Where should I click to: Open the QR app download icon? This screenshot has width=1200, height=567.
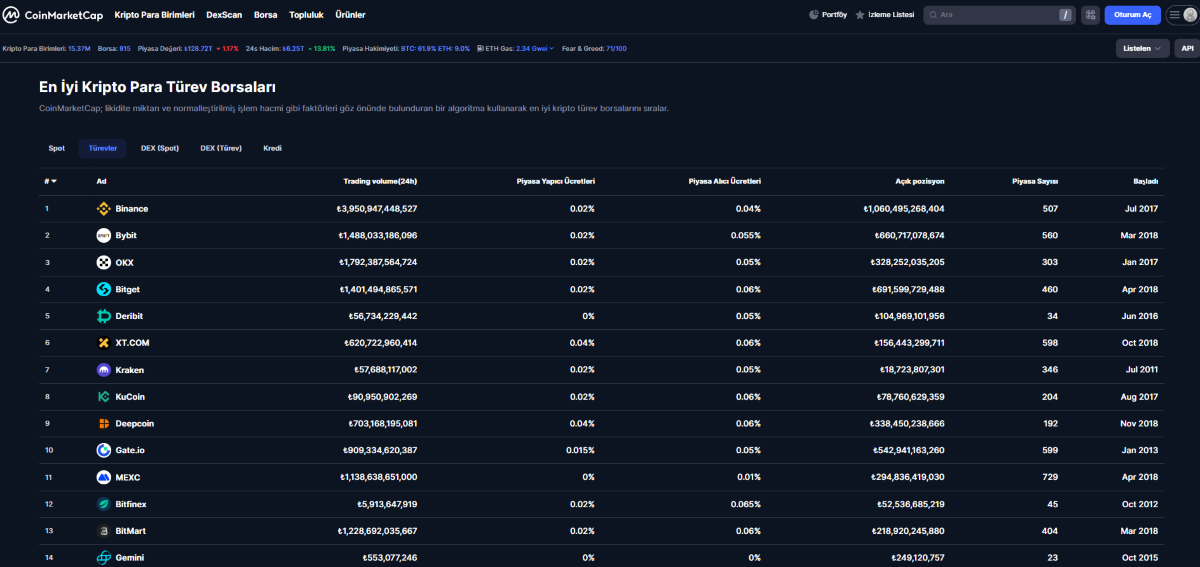coord(1089,15)
